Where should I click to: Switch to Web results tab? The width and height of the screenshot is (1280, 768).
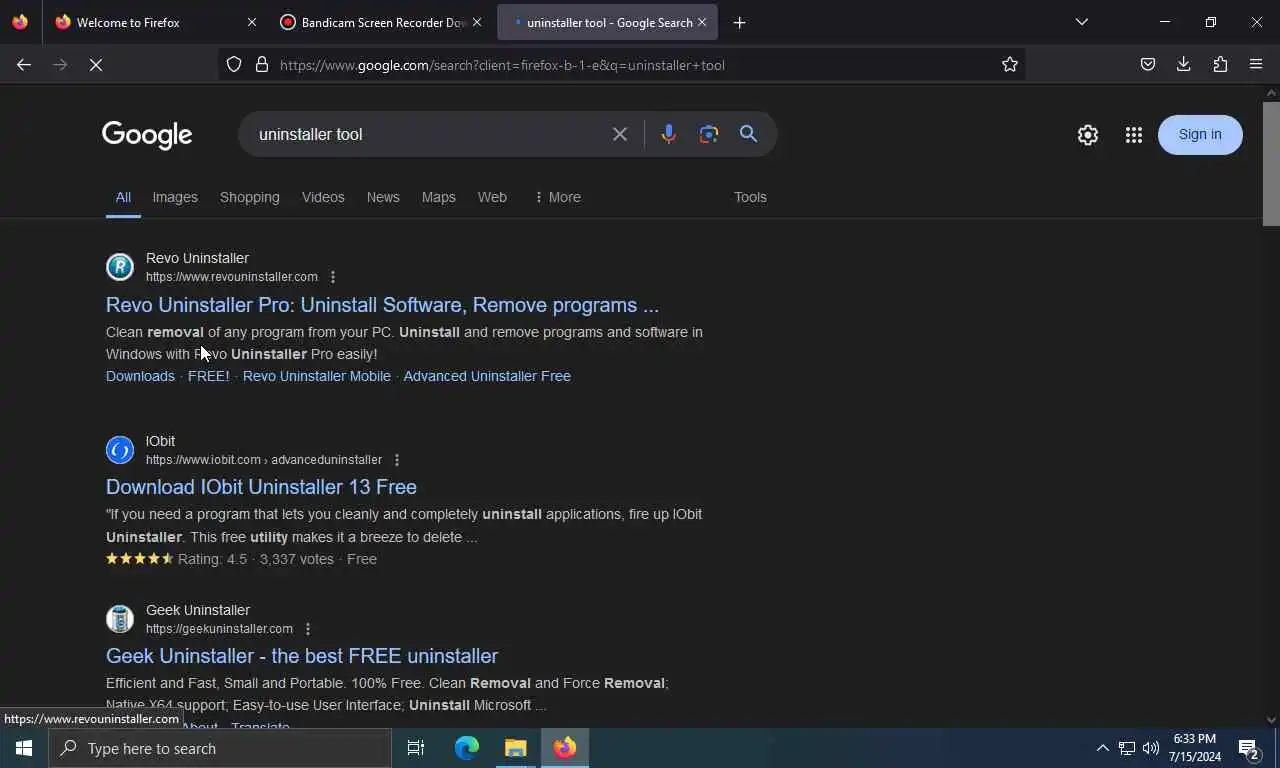click(x=492, y=197)
